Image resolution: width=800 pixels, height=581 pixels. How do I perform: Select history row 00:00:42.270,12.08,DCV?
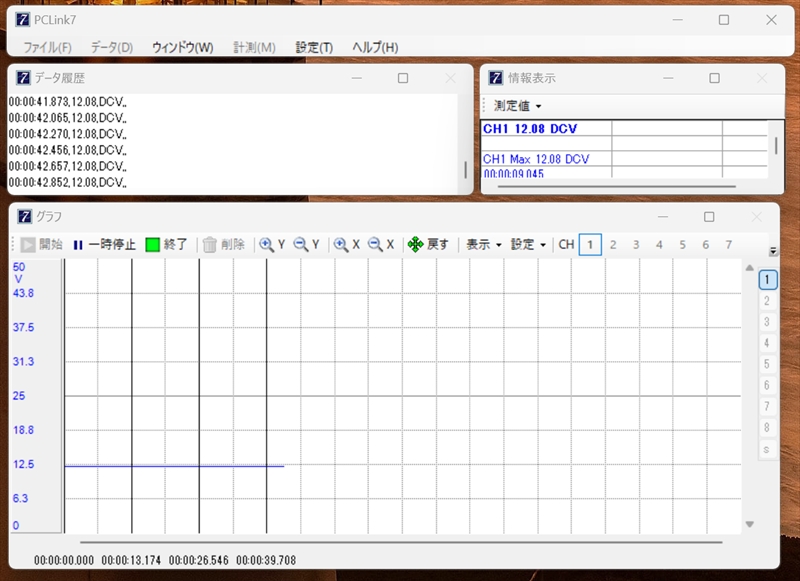tap(67, 134)
